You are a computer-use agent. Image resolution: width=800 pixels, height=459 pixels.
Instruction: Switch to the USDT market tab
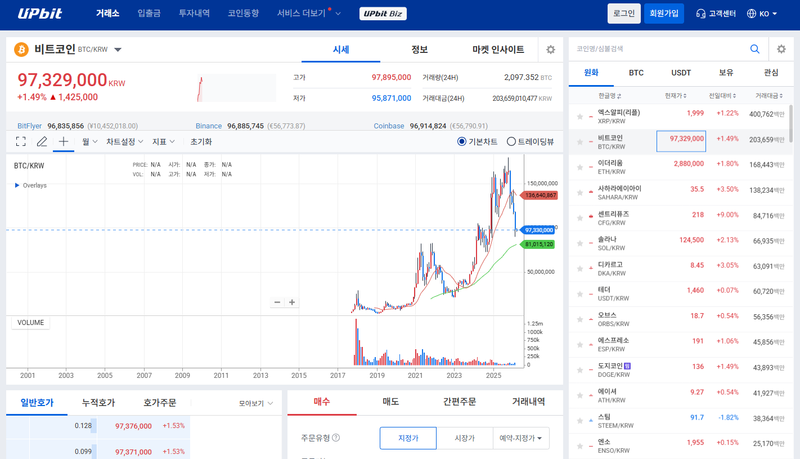pyautogui.click(x=681, y=73)
